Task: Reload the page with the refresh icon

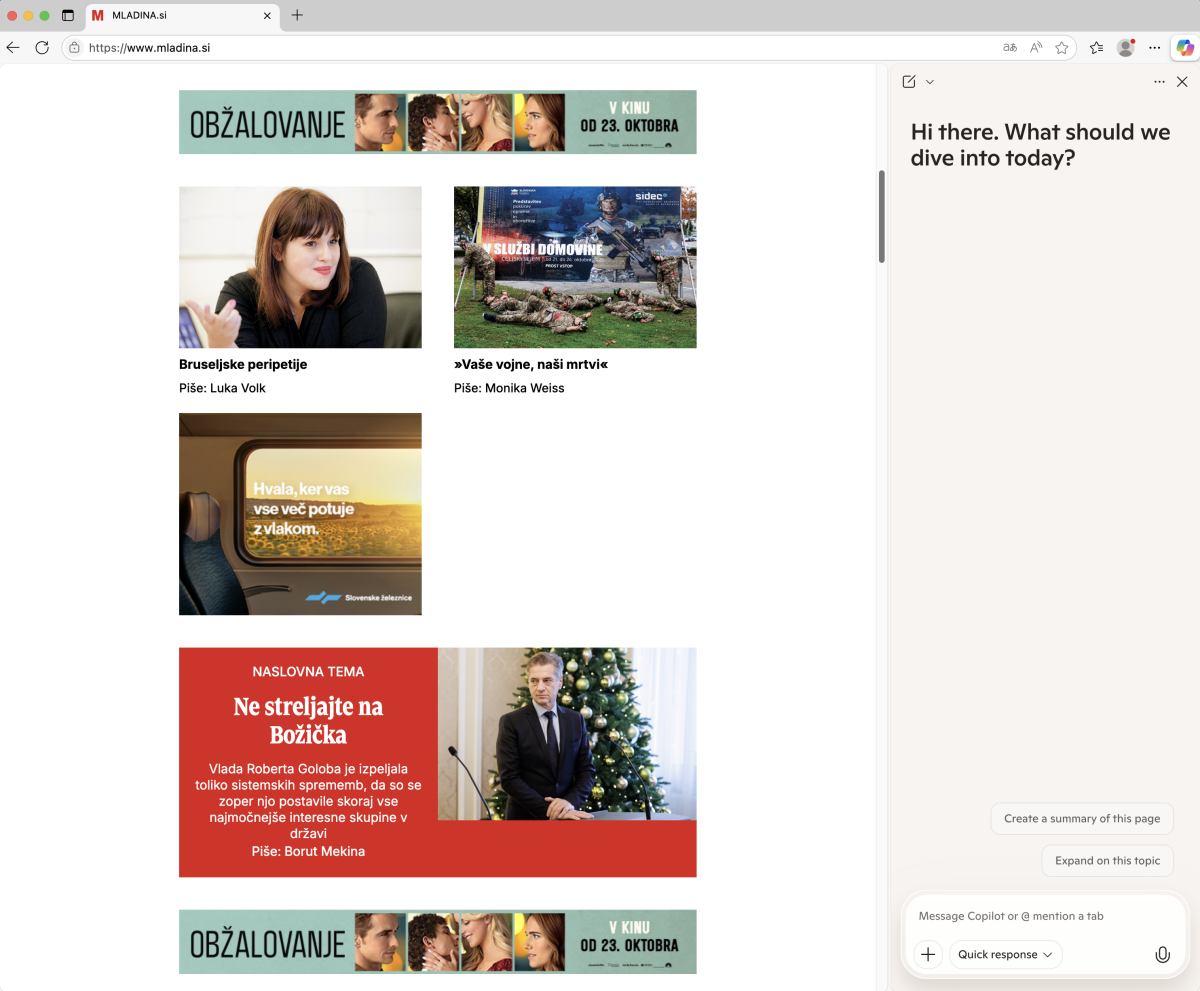Action: click(42, 47)
